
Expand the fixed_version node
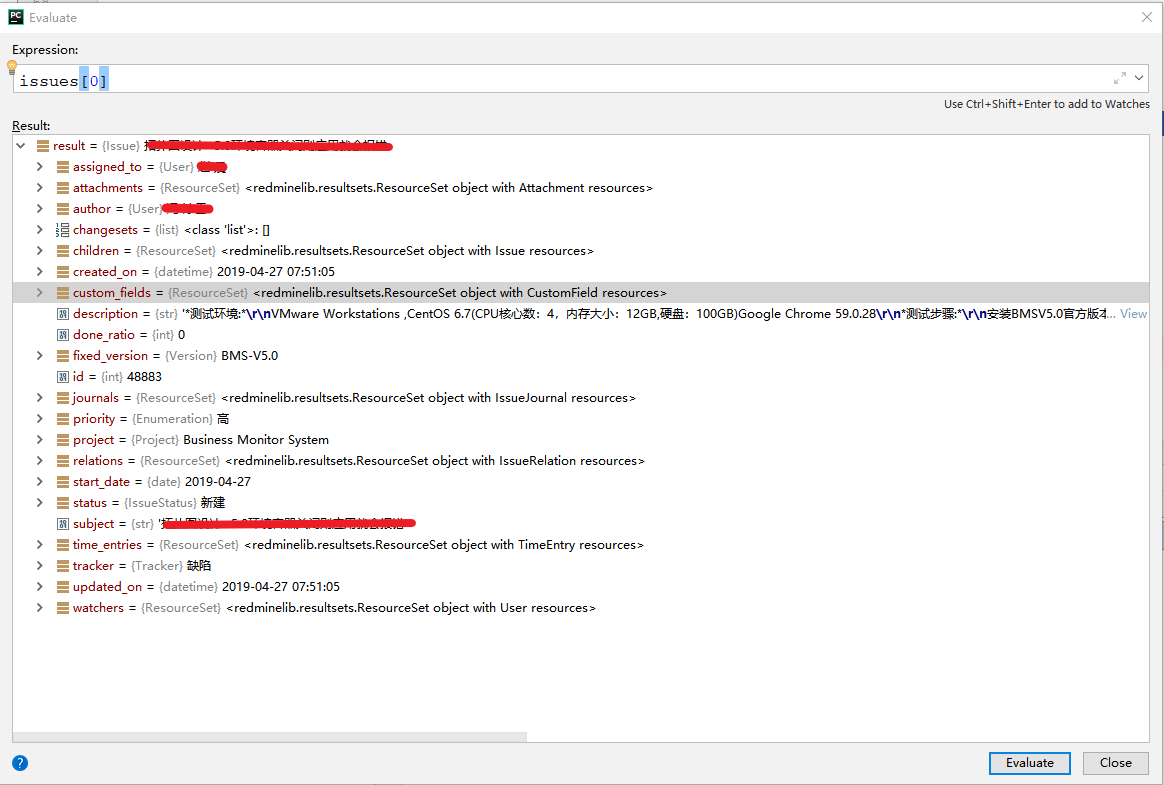(x=39, y=355)
